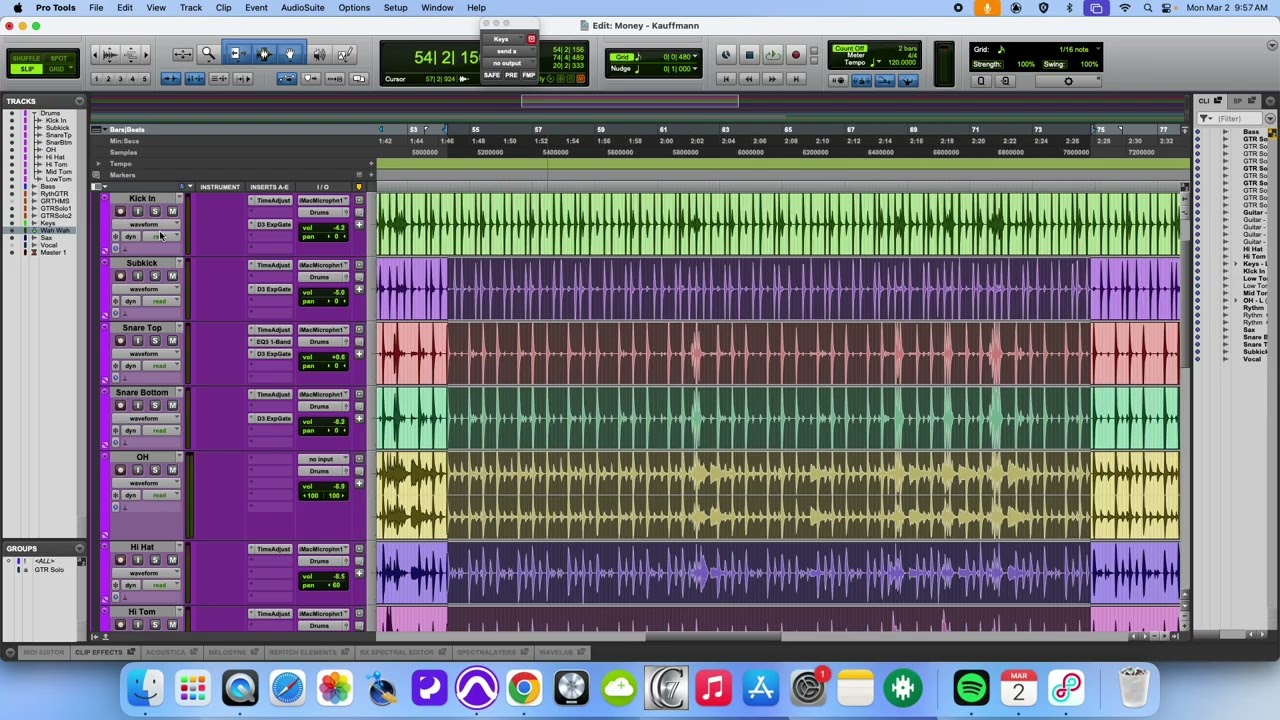Click the Wait for Note icon
Screen dimensions: 1280x720
point(838,80)
